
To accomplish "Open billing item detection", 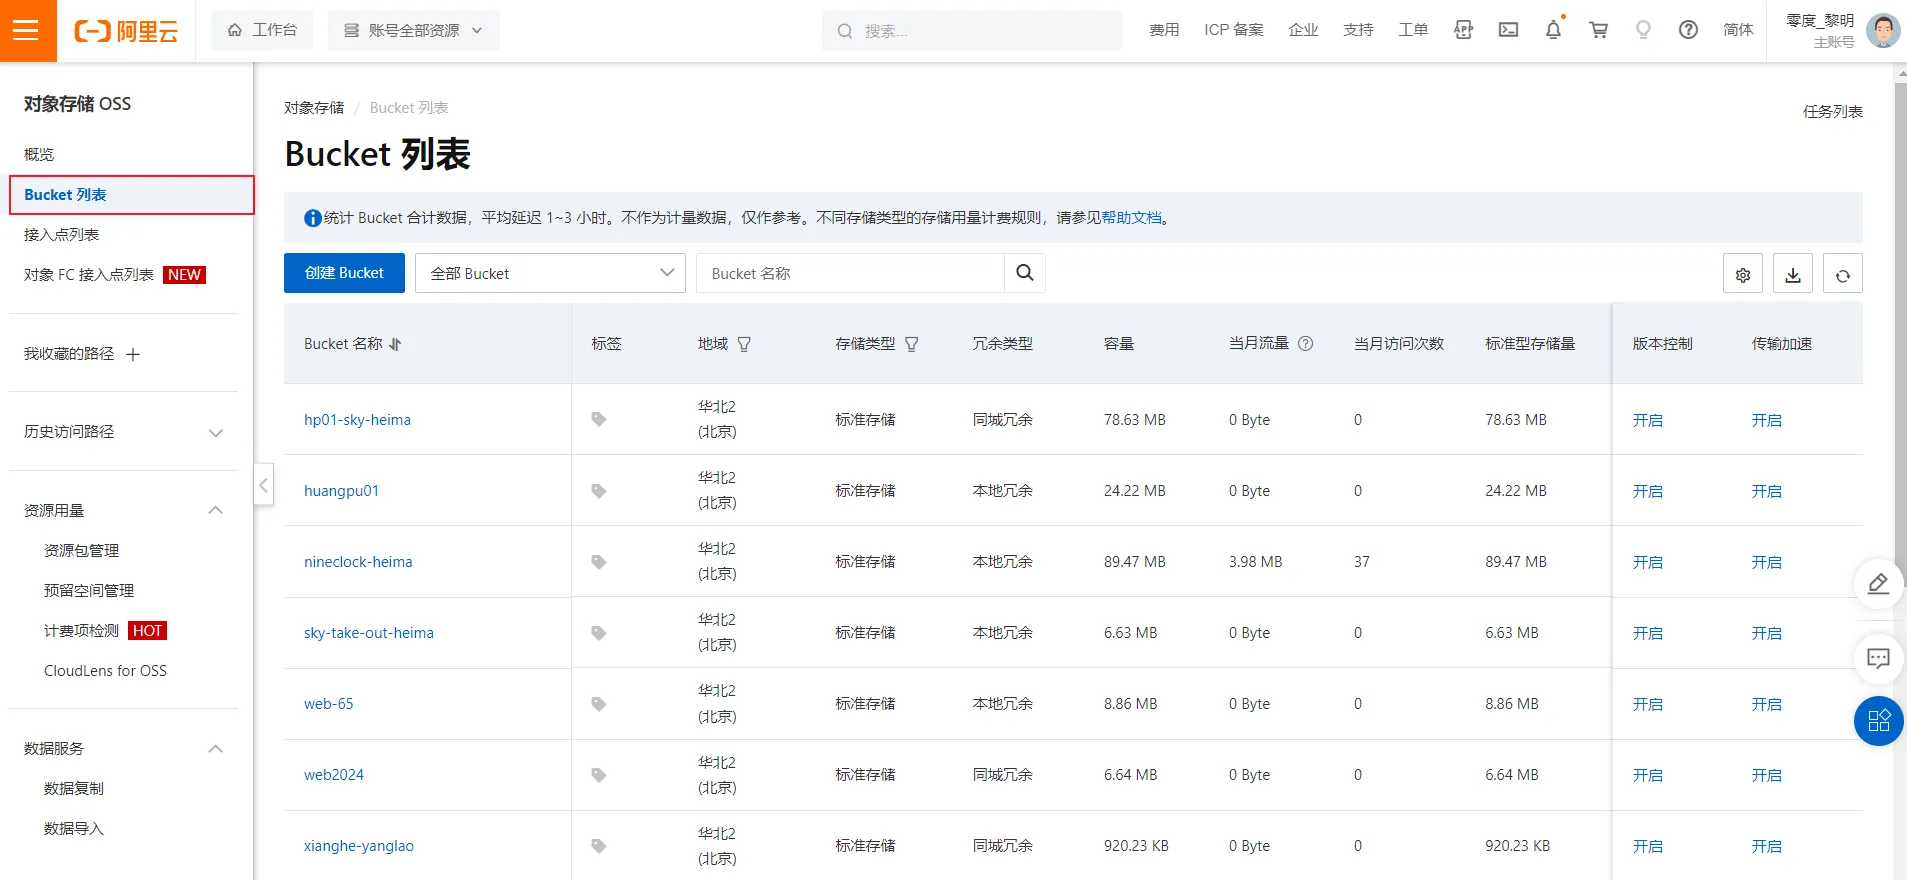I will point(81,630).
